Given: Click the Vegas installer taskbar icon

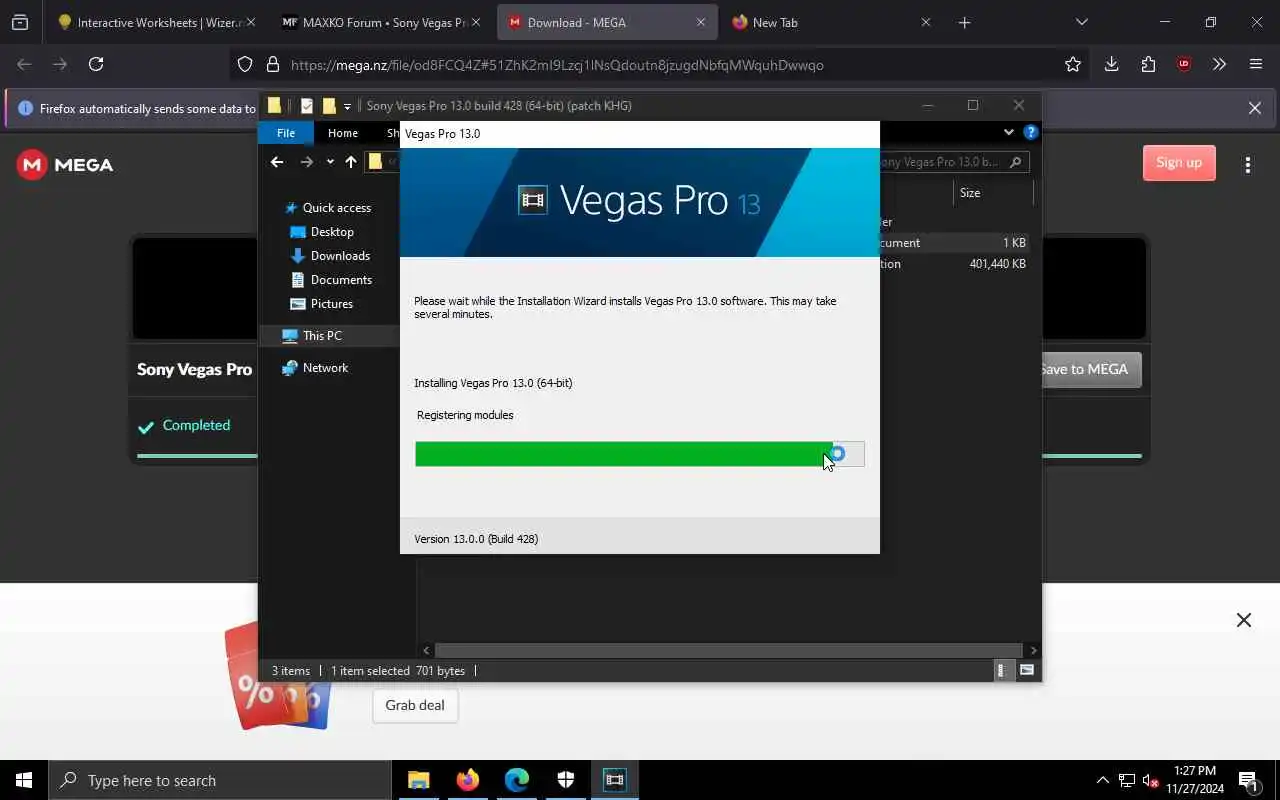Looking at the screenshot, I should 614,780.
